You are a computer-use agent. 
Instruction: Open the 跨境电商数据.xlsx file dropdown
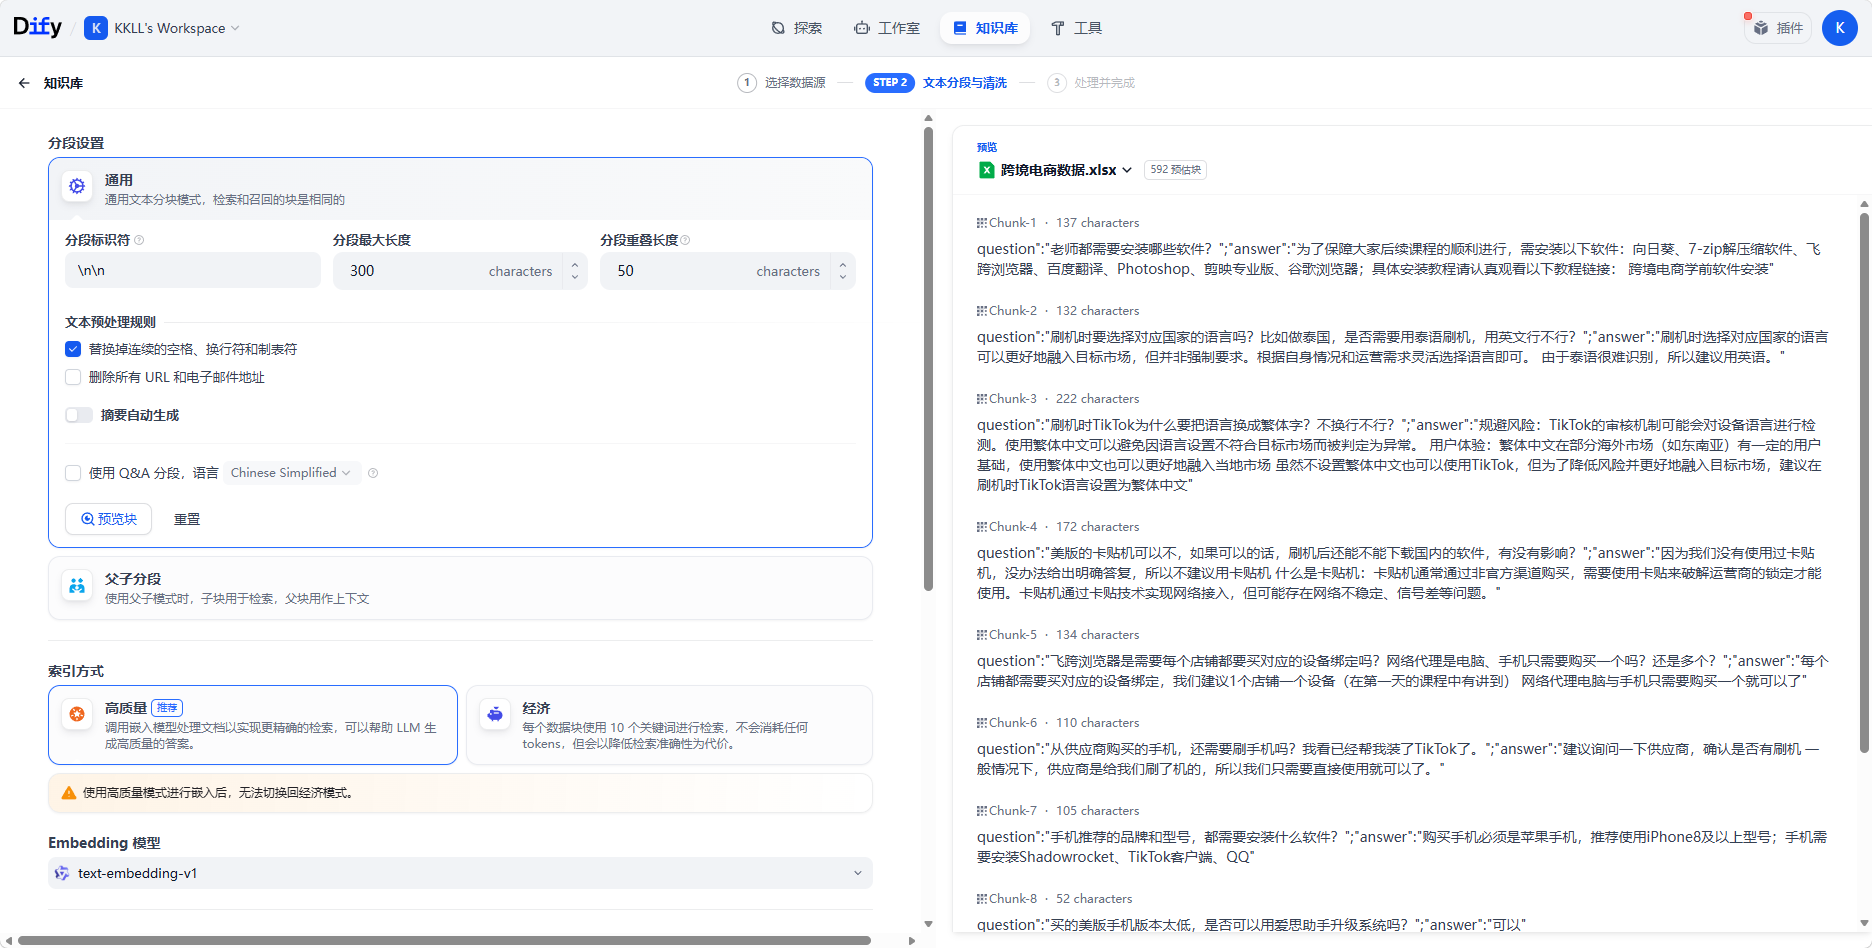1055,170
